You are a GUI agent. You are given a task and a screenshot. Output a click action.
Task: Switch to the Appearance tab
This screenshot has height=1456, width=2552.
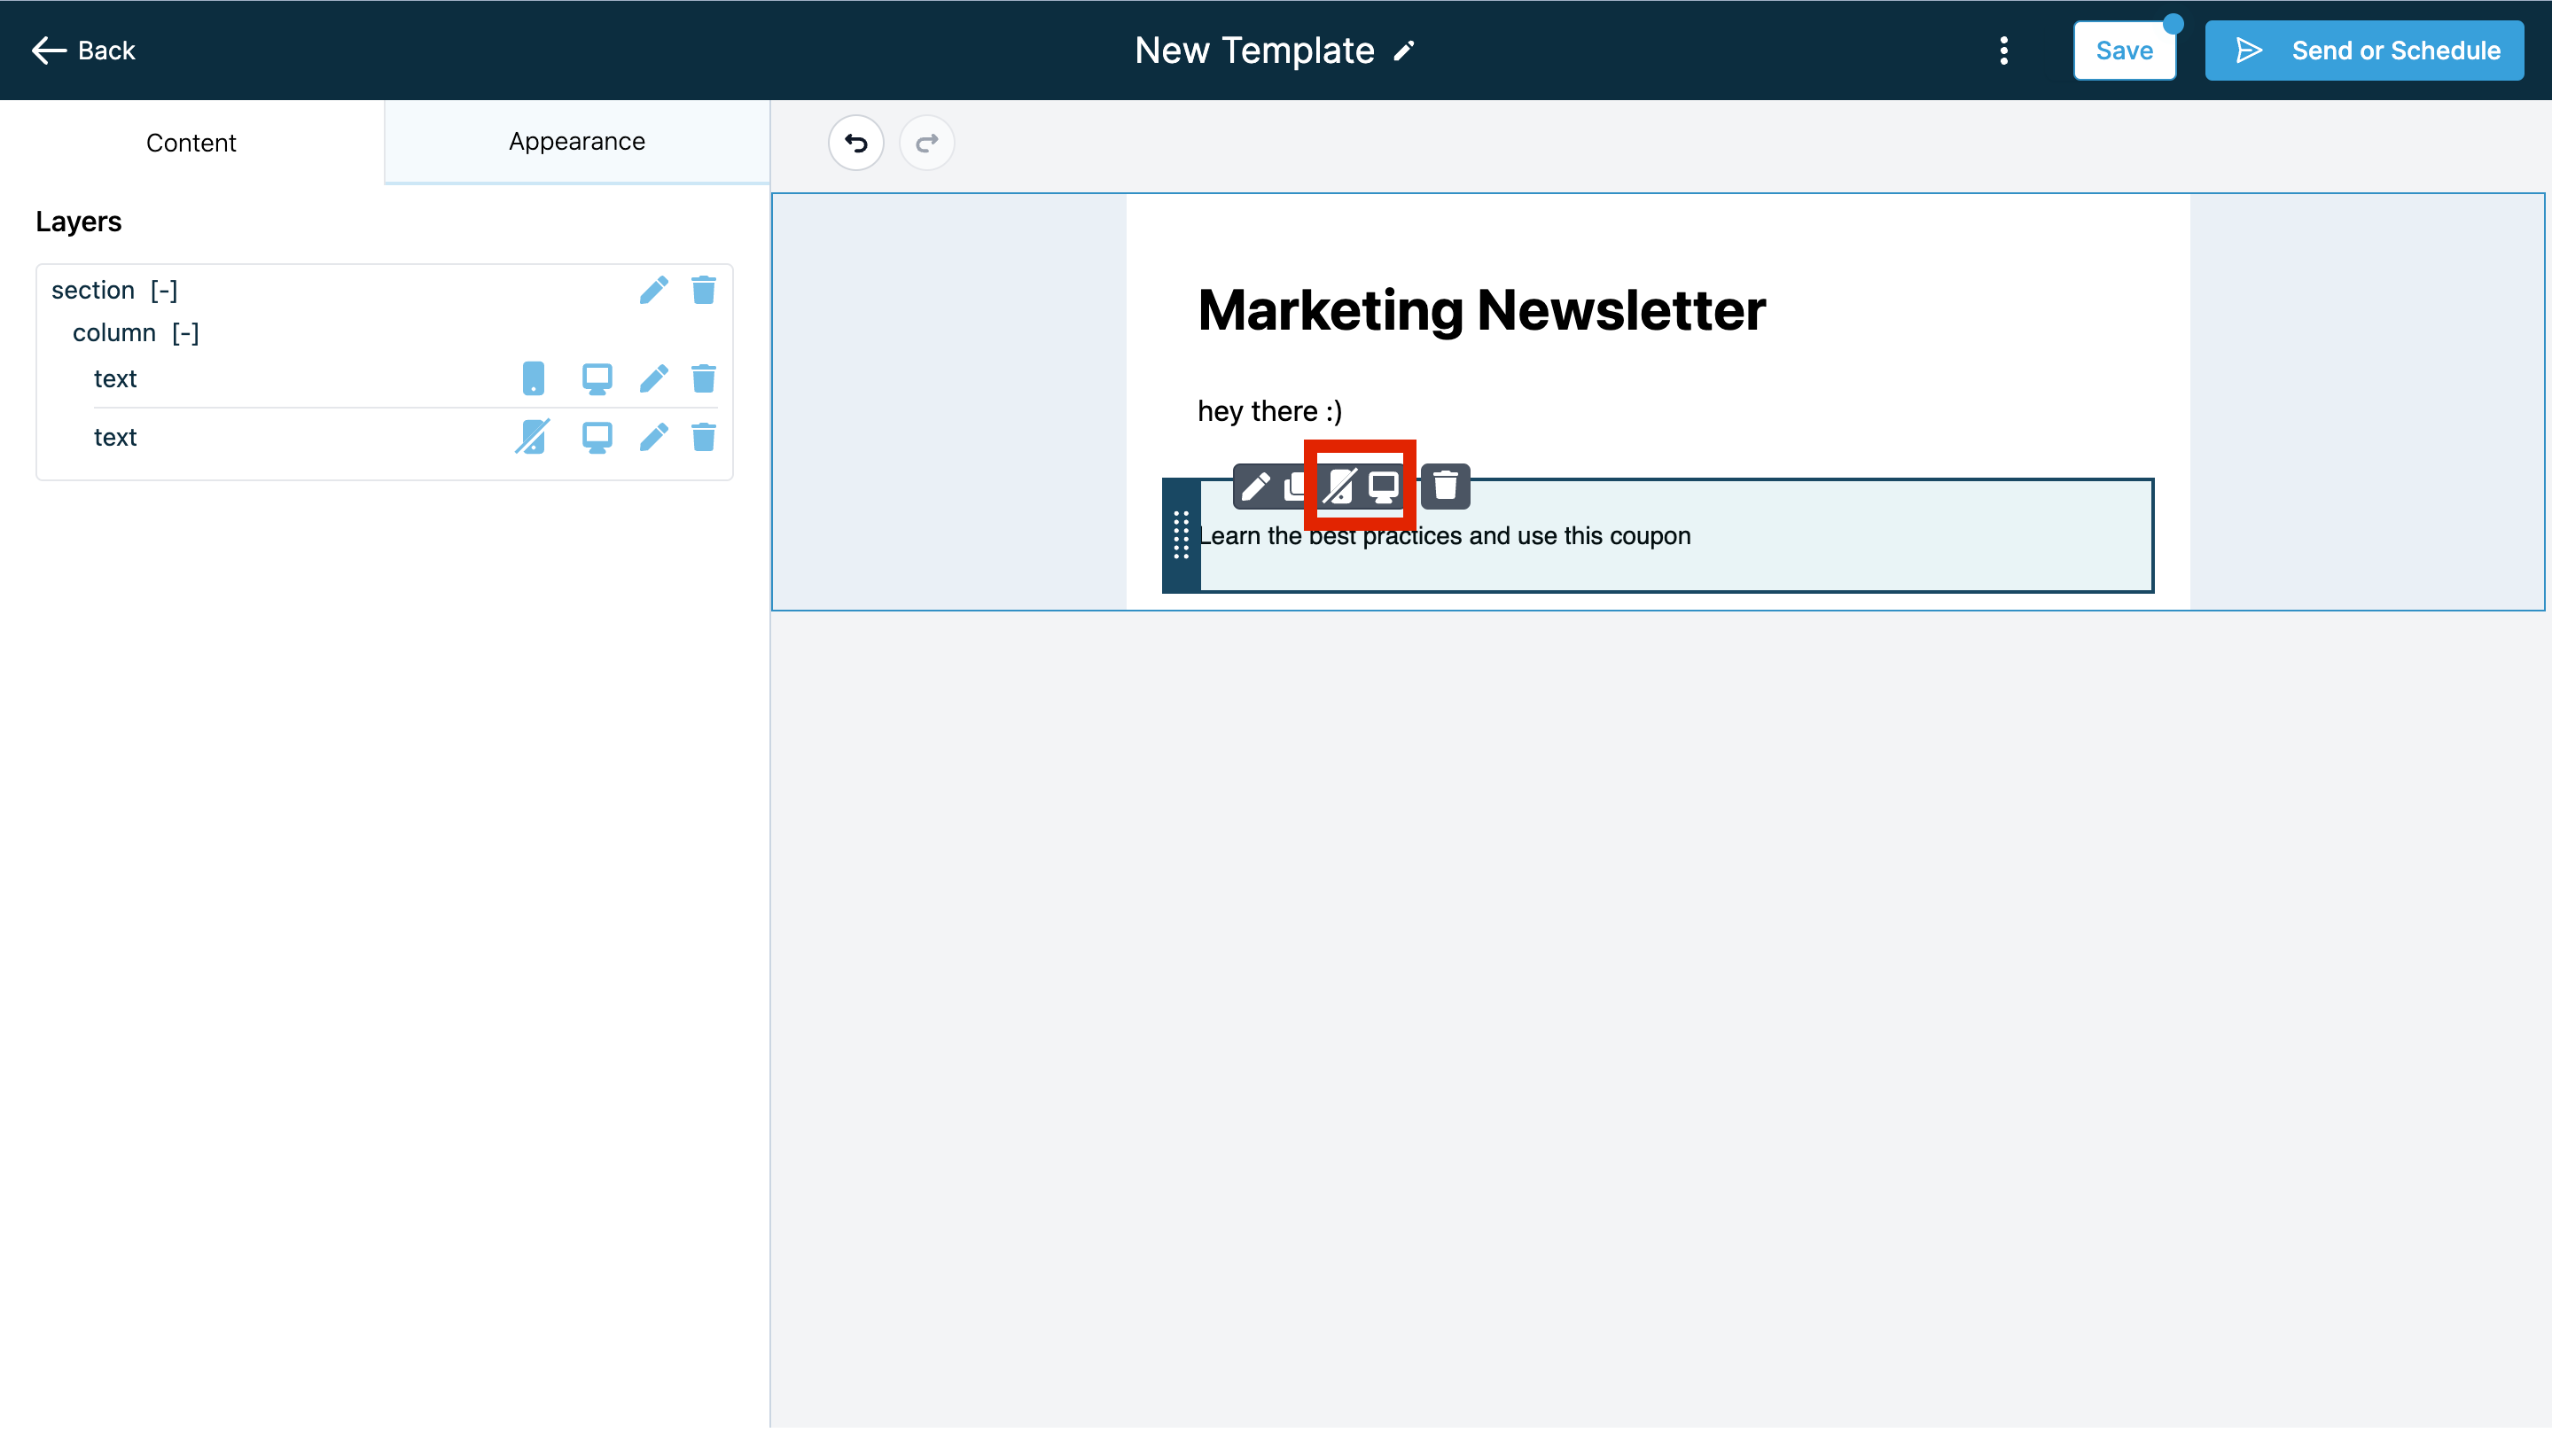(x=576, y=141)
